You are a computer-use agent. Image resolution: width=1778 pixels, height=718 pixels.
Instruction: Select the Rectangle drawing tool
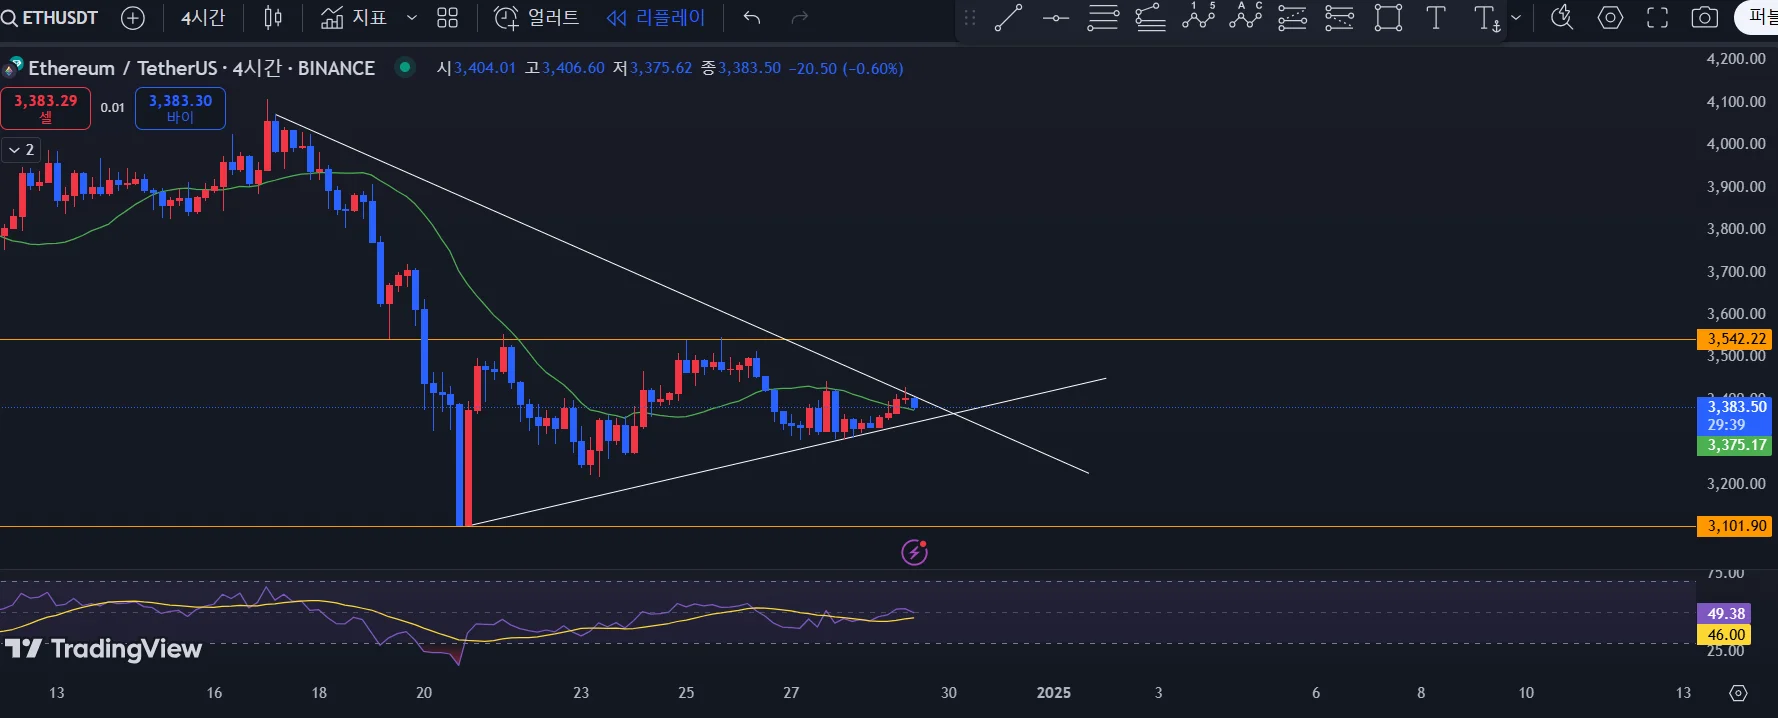click(x=1388, y=18)
